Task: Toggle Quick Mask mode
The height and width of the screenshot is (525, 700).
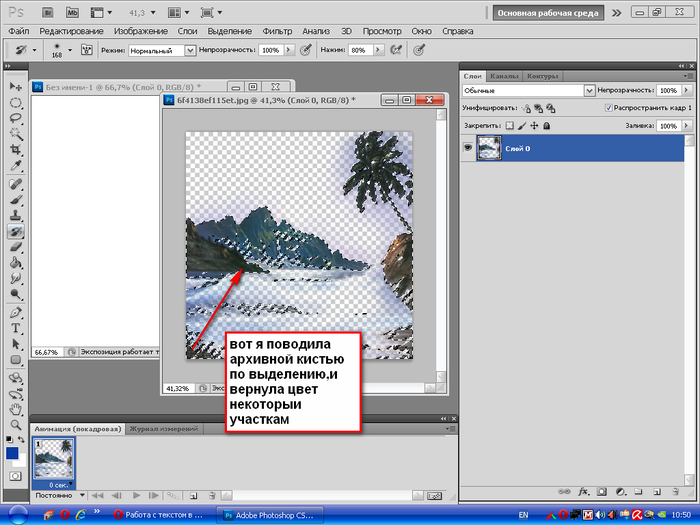Action: pos(15,476)
